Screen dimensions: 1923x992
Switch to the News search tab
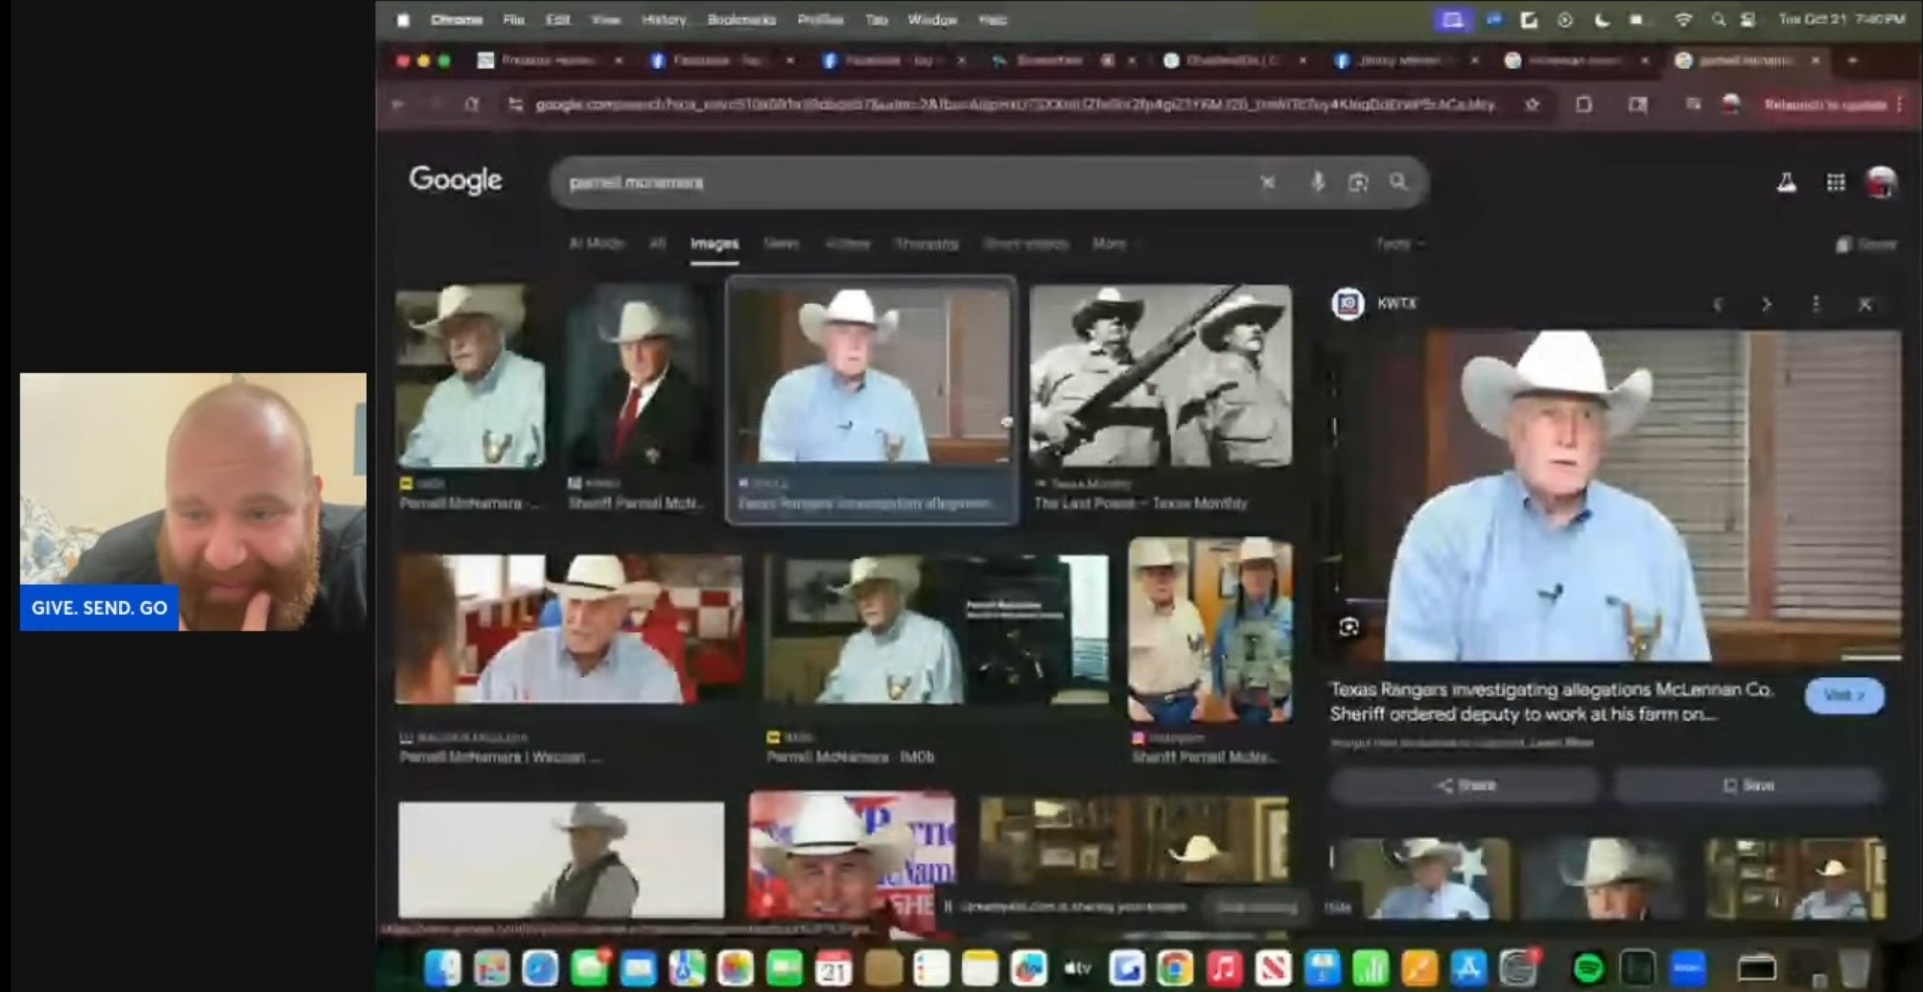coord(781,243)
